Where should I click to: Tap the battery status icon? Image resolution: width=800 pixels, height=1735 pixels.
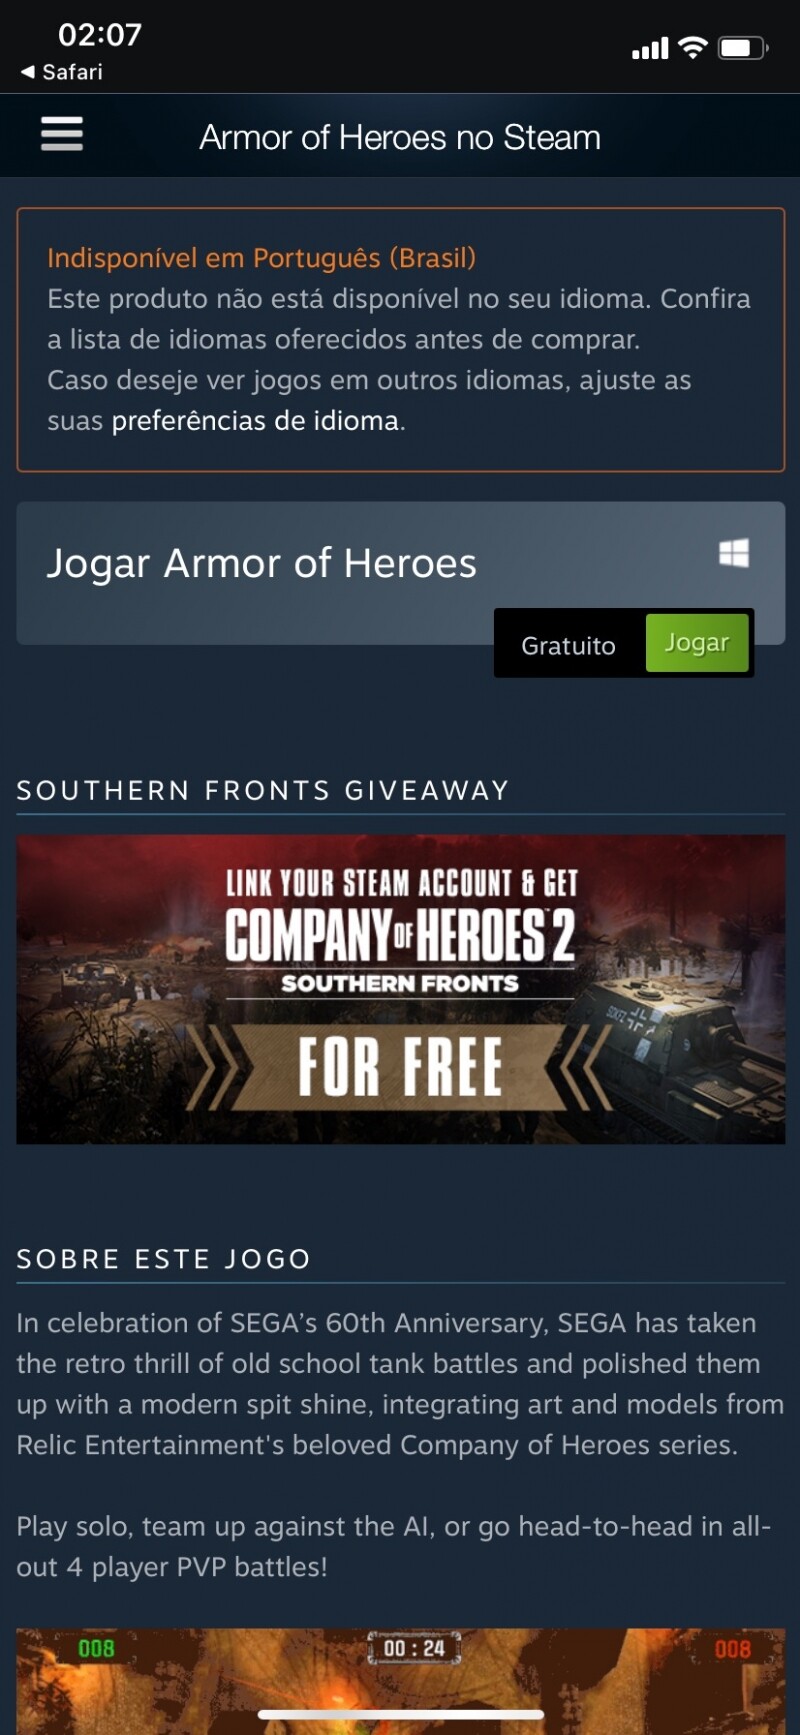point(743,48)
